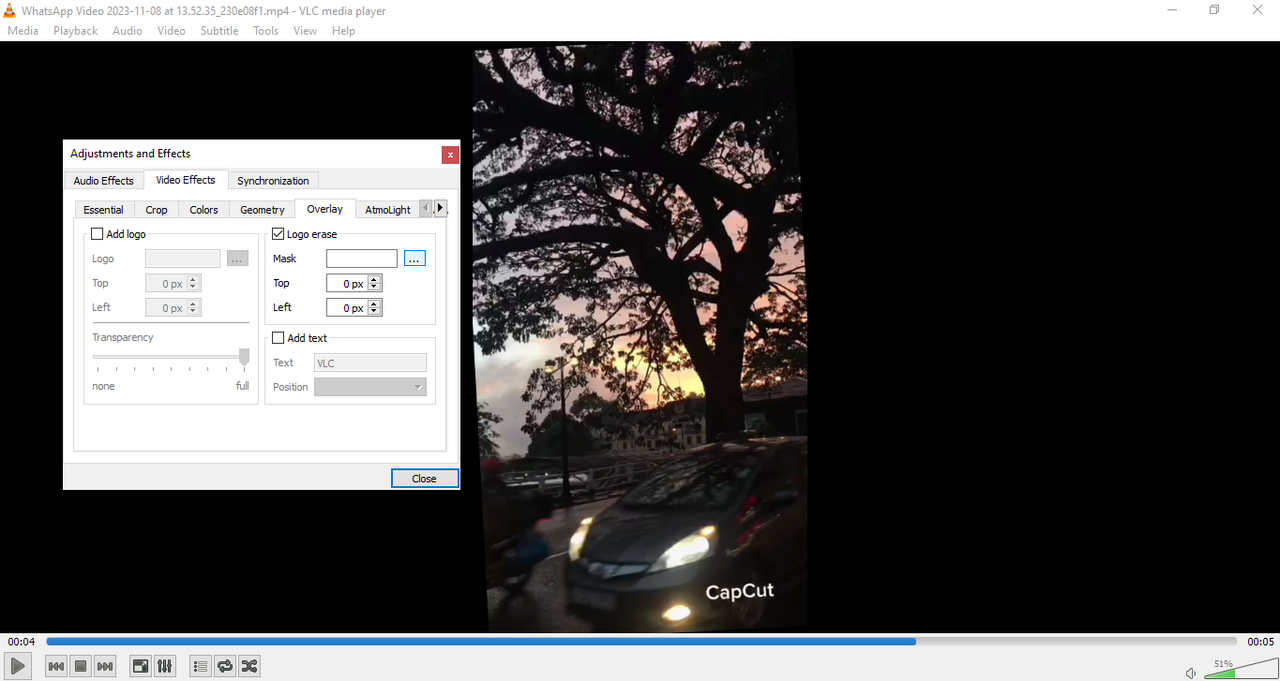This screenshot has height=681, width=1280.
Task: Click the VLC cone icon in title bar
Action: pyautogui.click(x=9, y=10)
